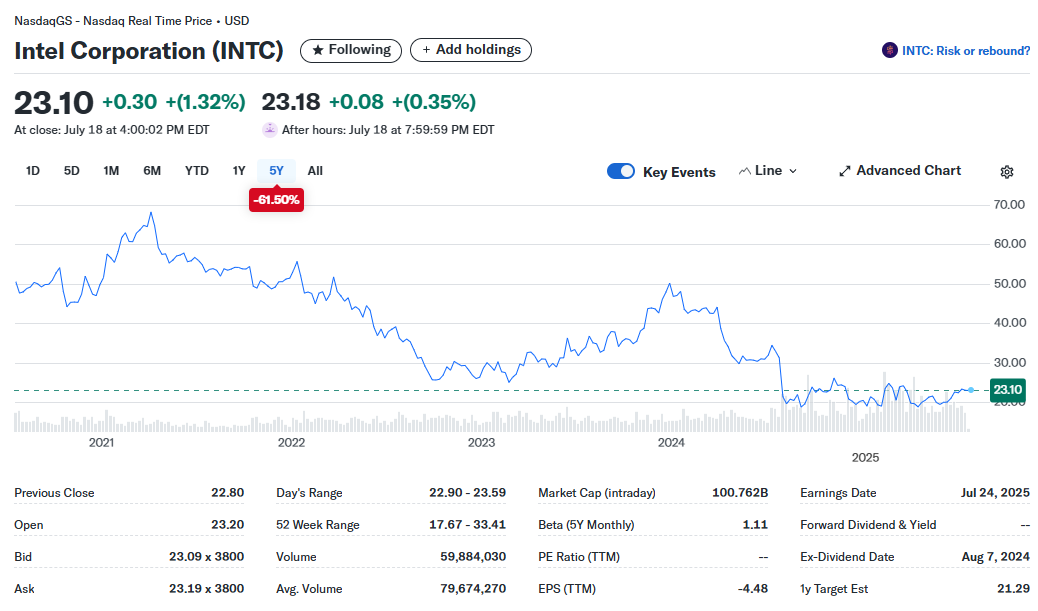Click the after hours price 23.18

point(291,102)
